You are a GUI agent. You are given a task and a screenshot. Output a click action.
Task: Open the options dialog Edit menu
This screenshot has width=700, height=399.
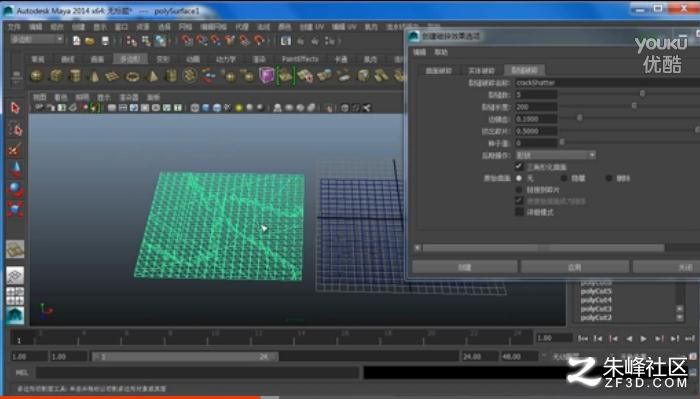coord(419,52)
